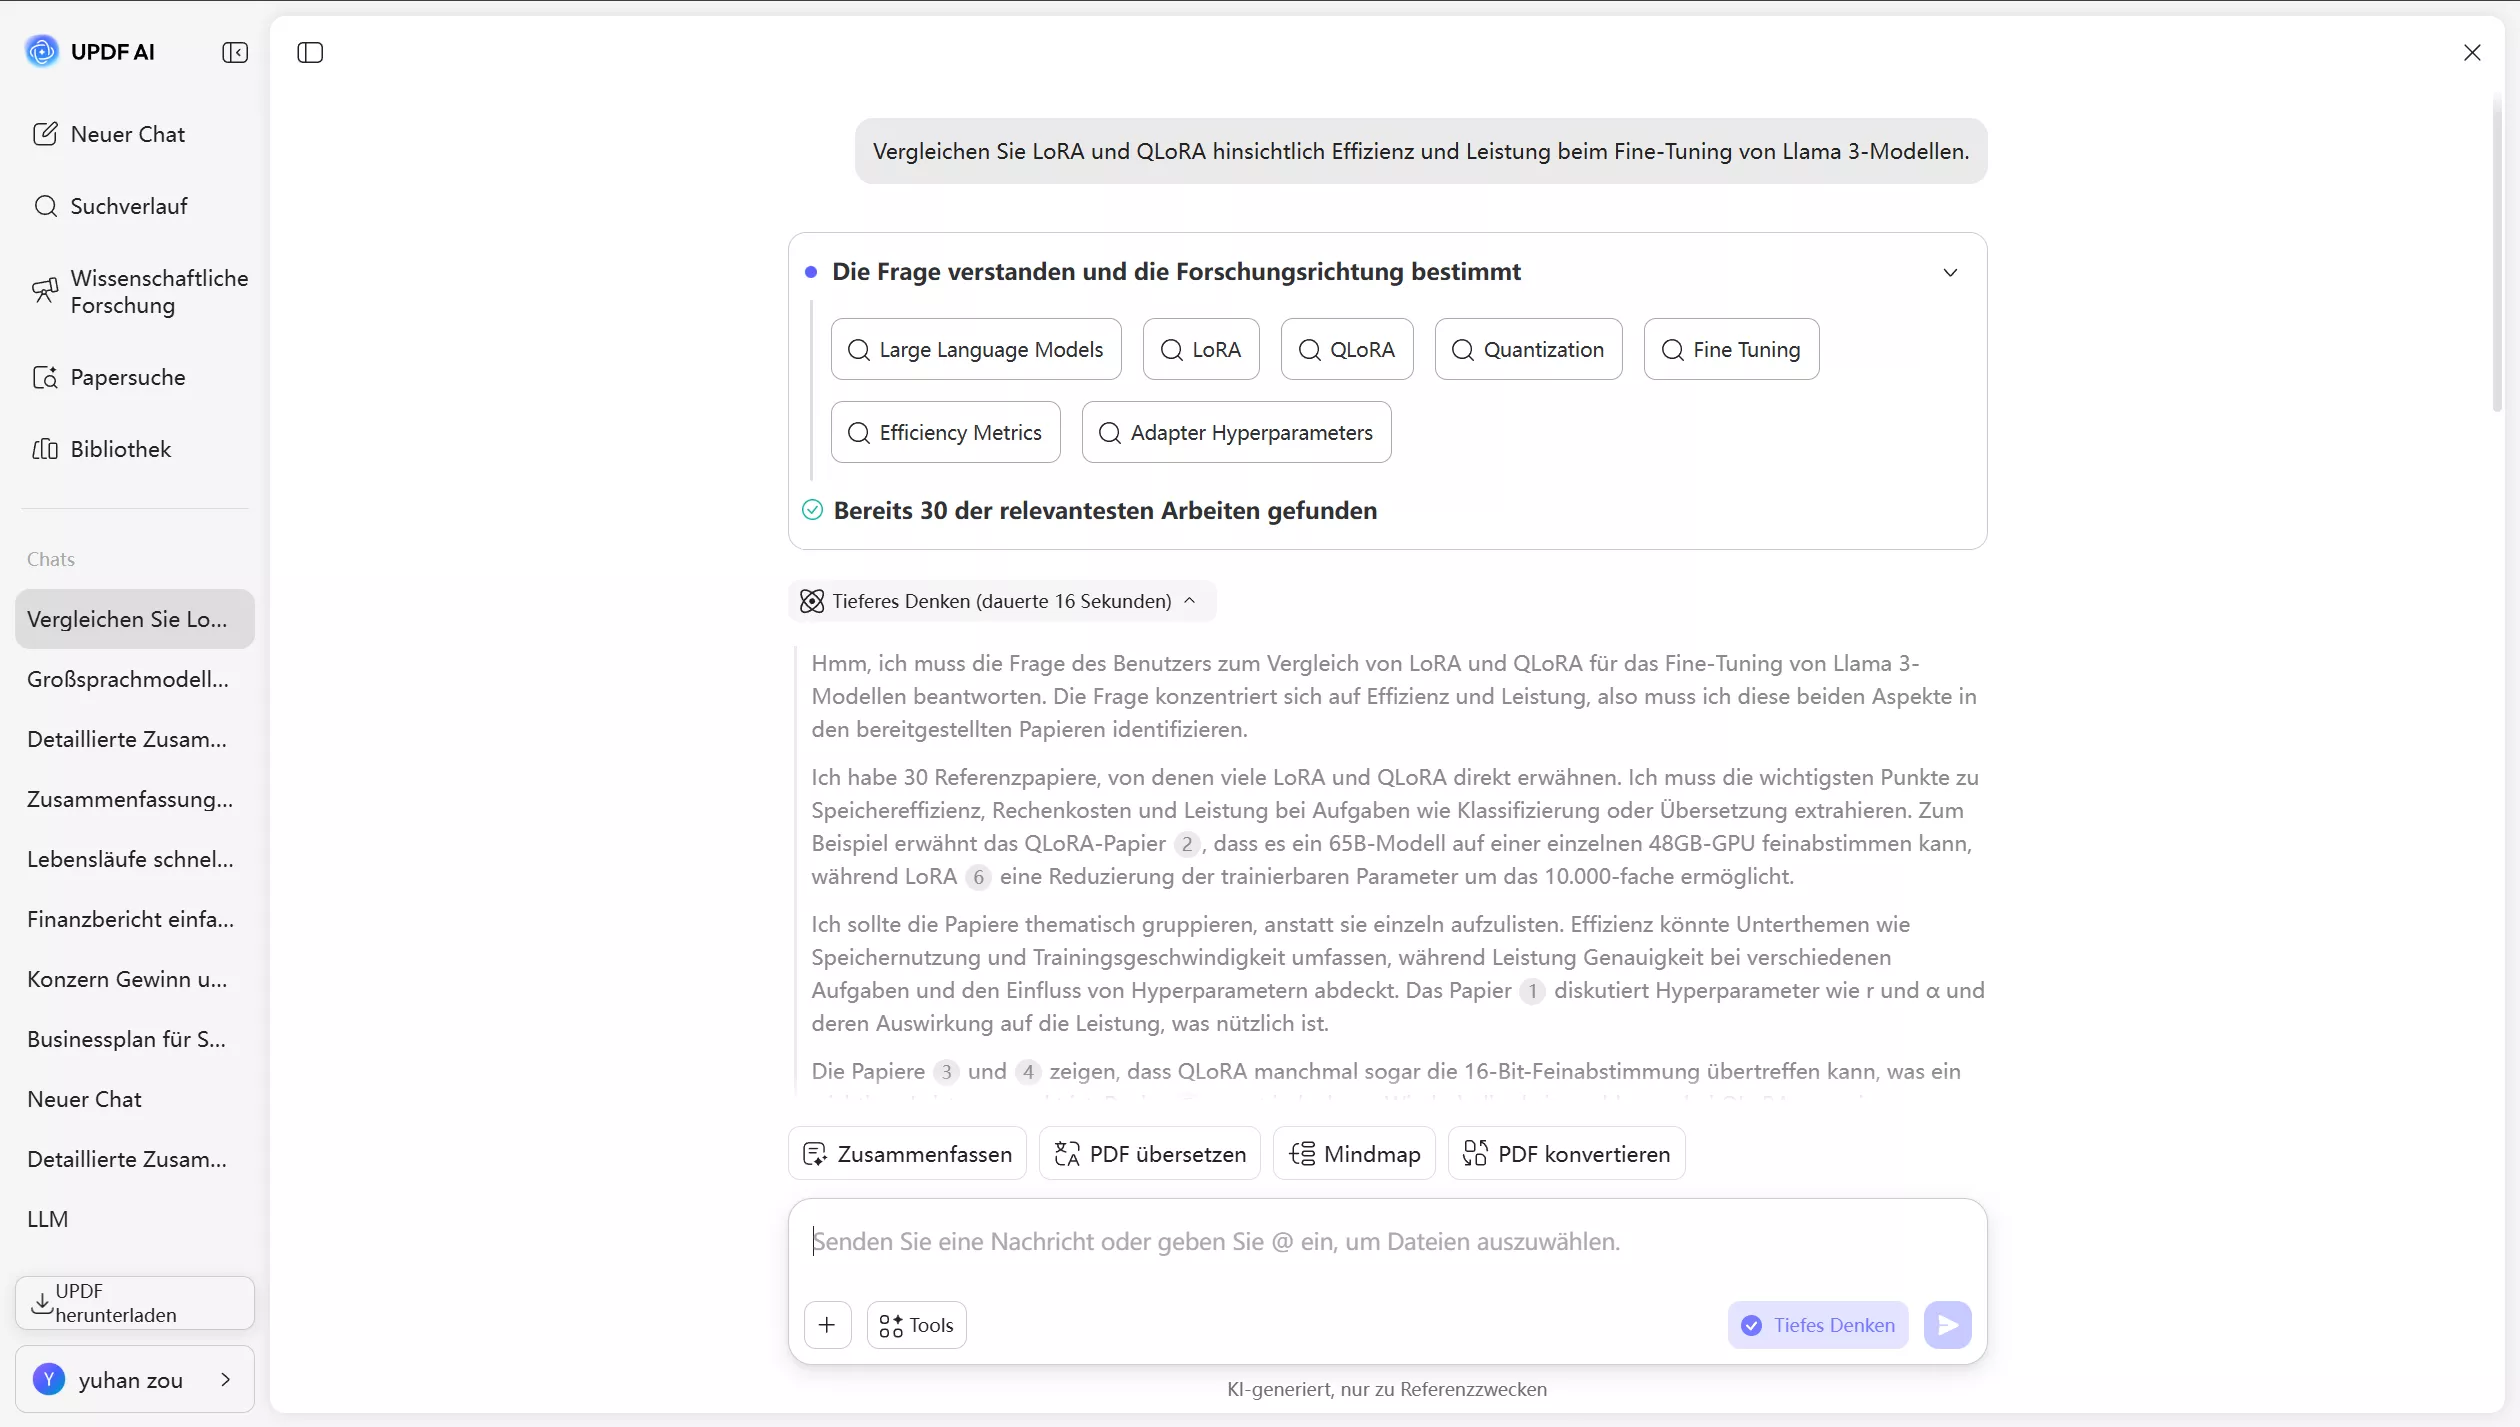Click citation reference number 2
The width and height of the screenshot is (2520, 1427).
pyautogui.click(x=1186, y=844)
